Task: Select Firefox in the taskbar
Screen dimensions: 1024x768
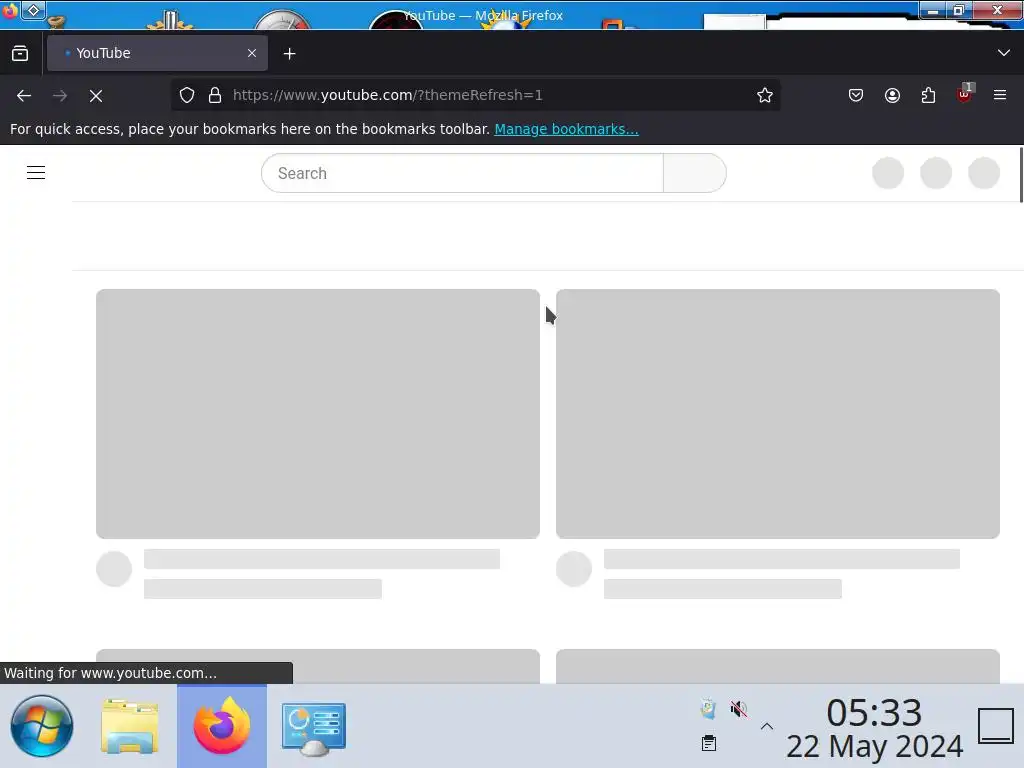Action: pyautogui.click(x=222, y=726)
